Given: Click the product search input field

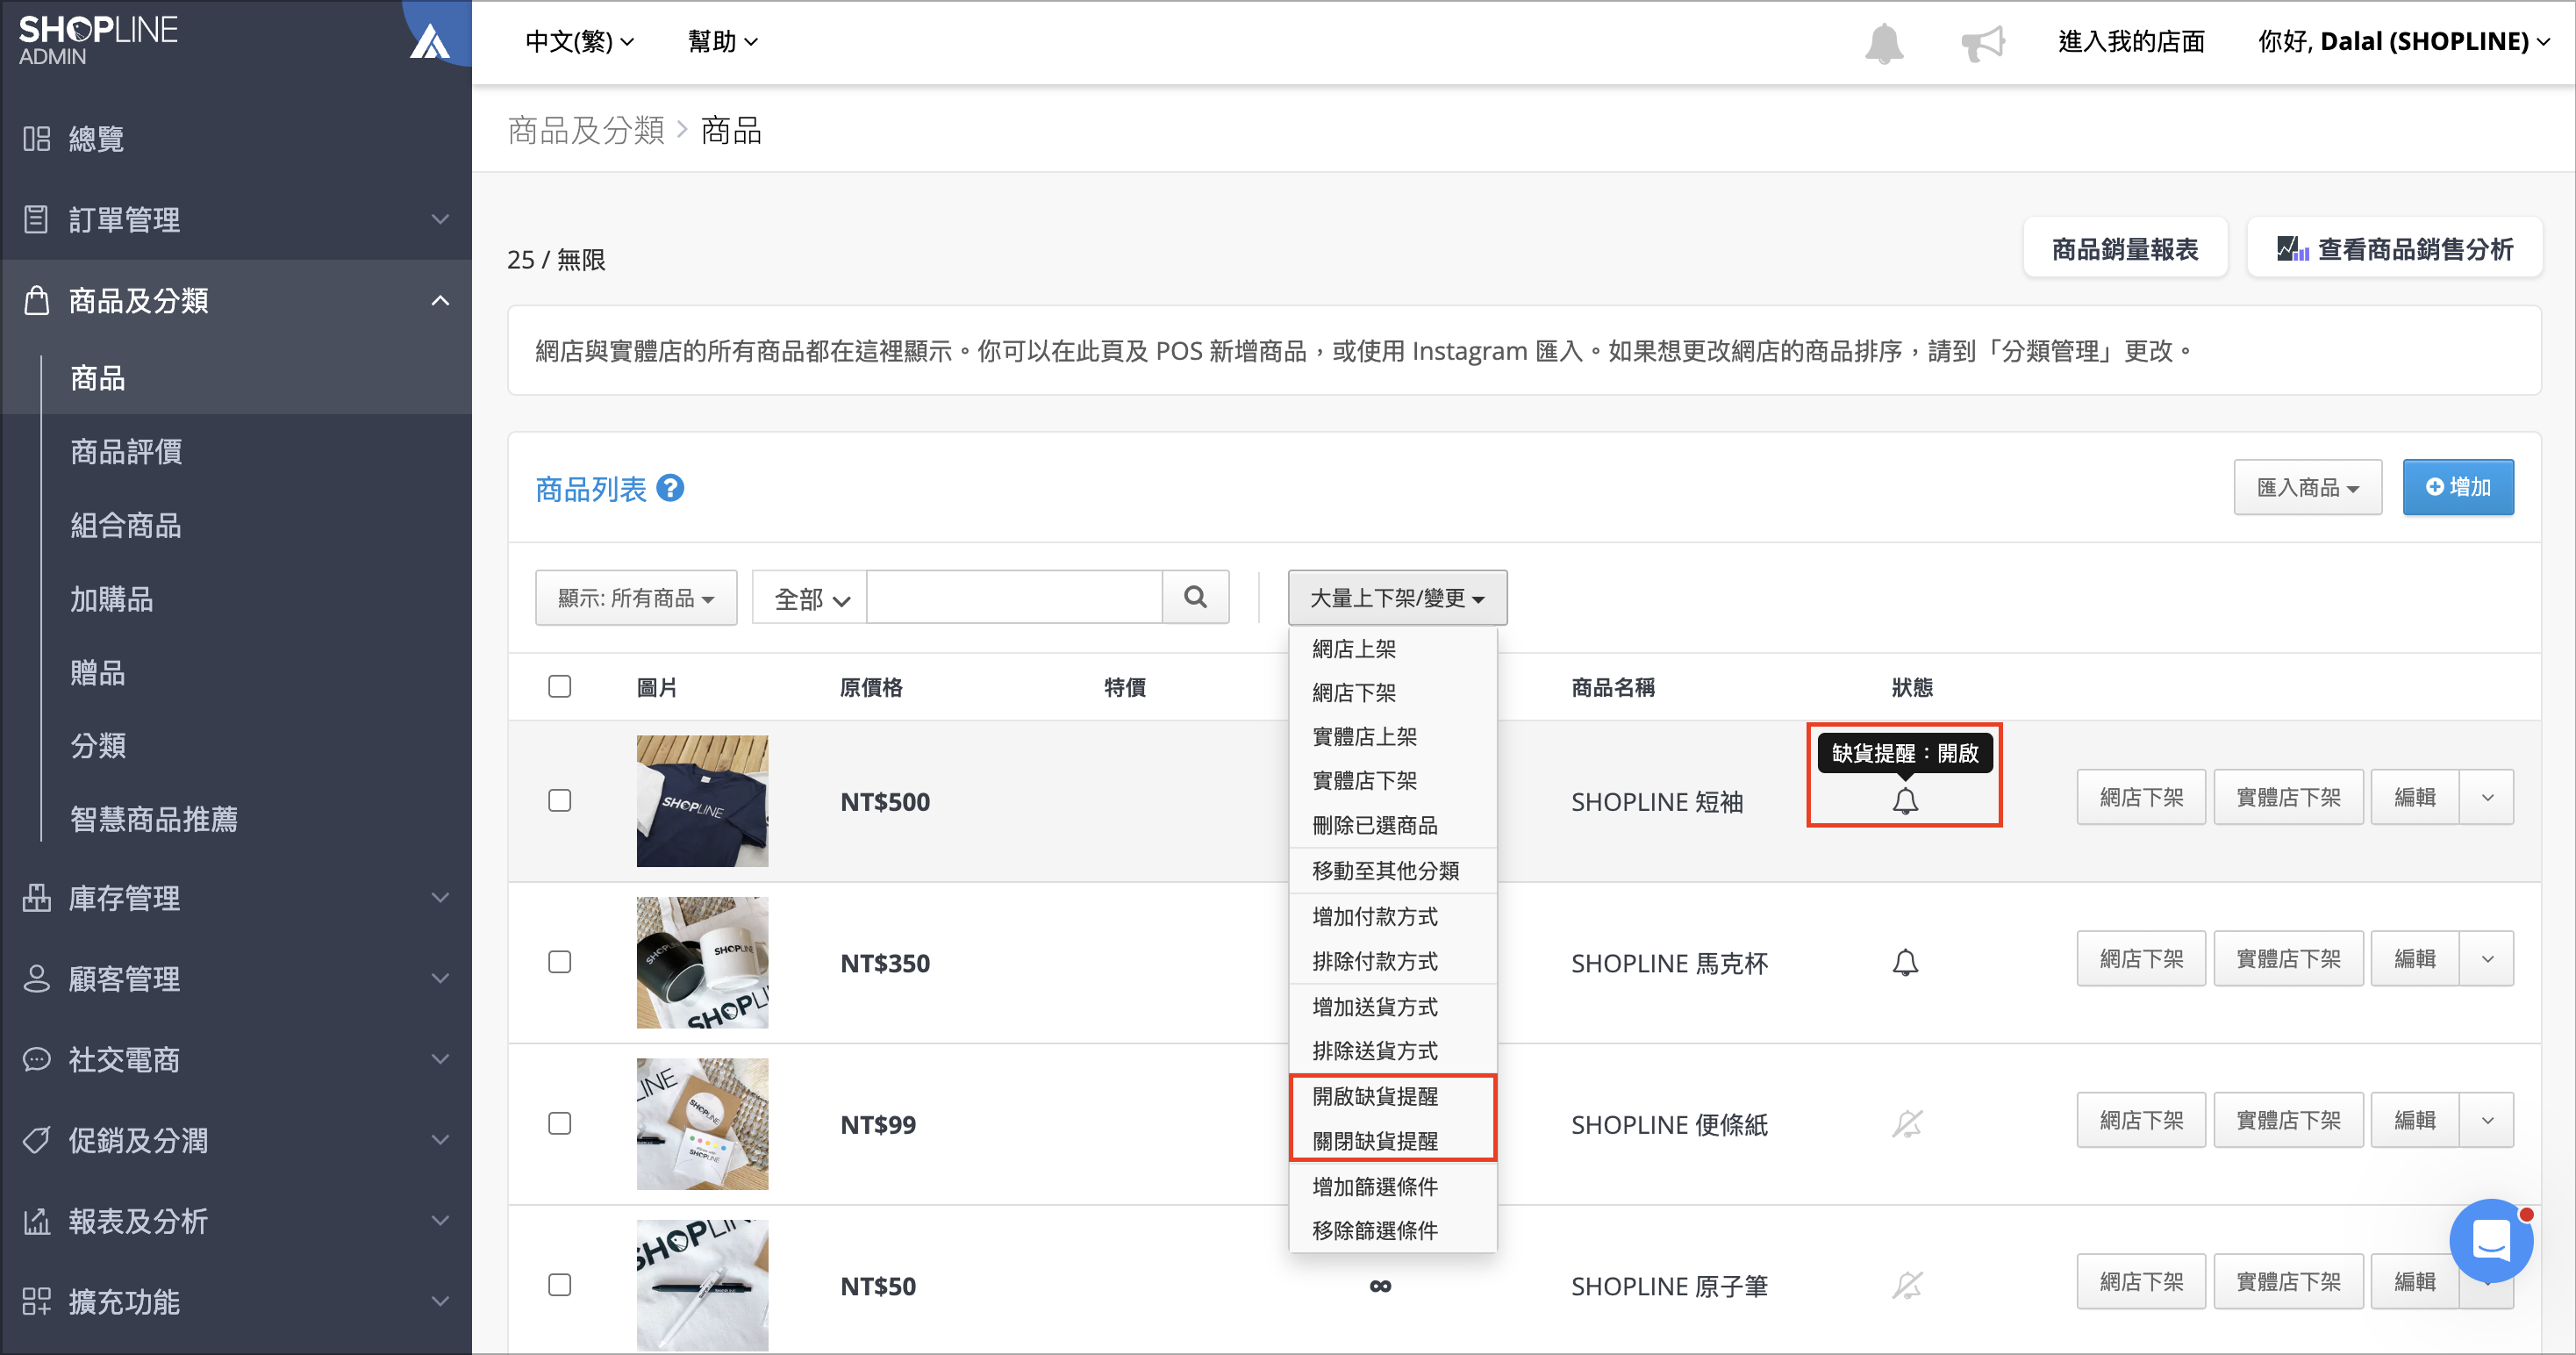Looking at the screenshot, I should 1014,597.
